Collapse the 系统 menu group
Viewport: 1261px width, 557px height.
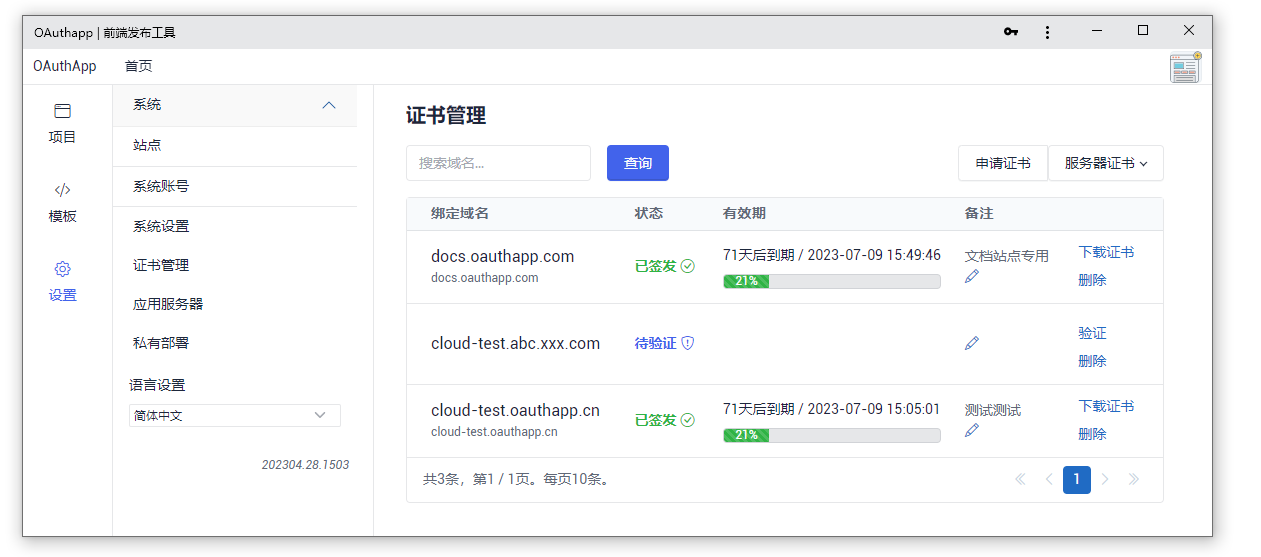235,105
